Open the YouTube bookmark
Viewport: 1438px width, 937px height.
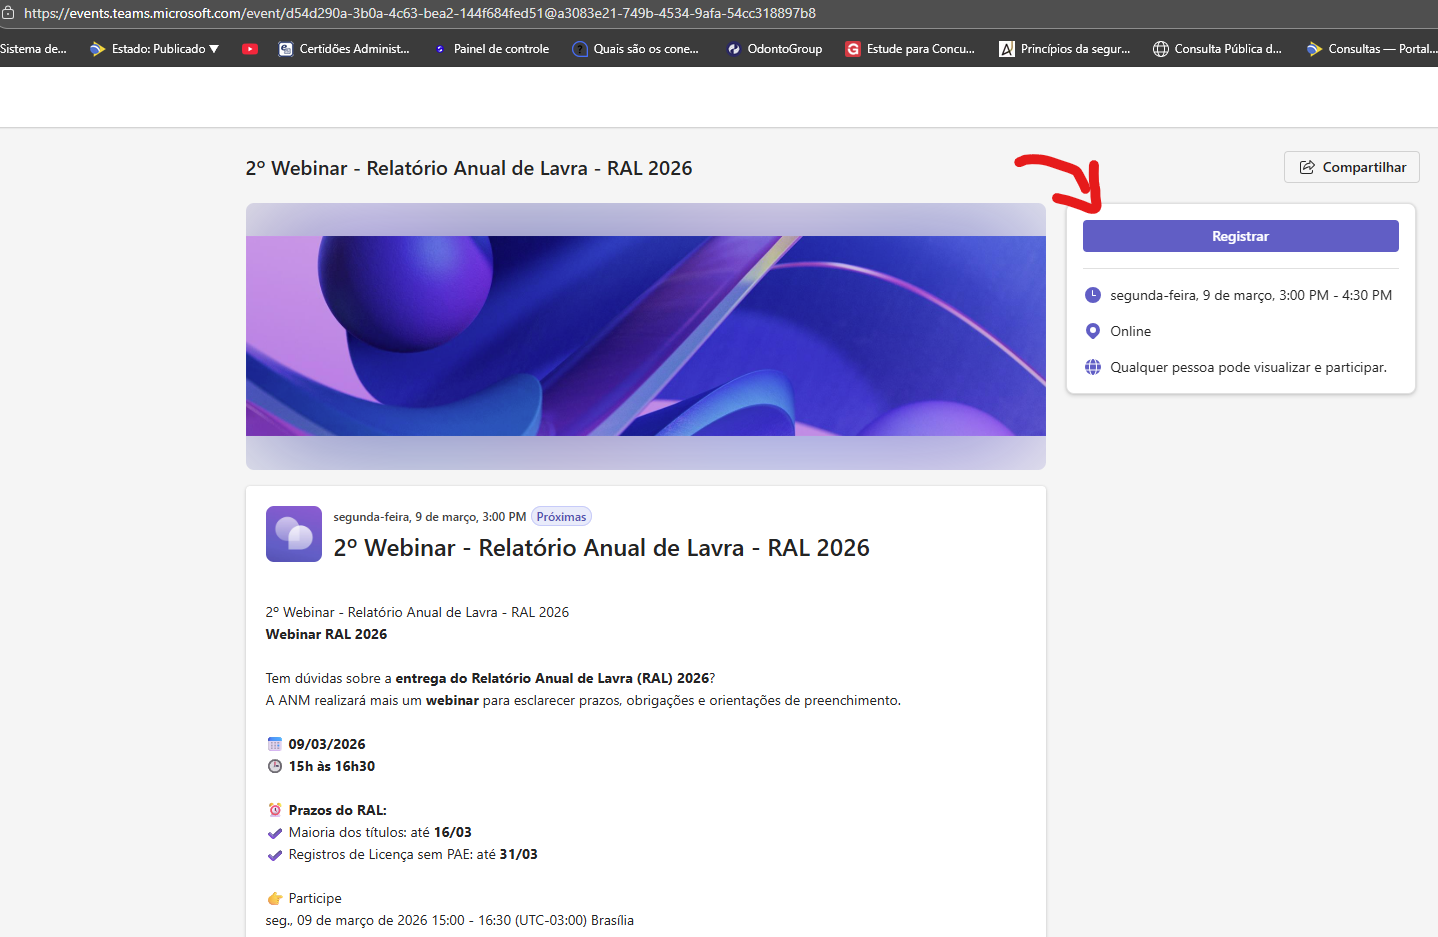[x=249, y=48]
